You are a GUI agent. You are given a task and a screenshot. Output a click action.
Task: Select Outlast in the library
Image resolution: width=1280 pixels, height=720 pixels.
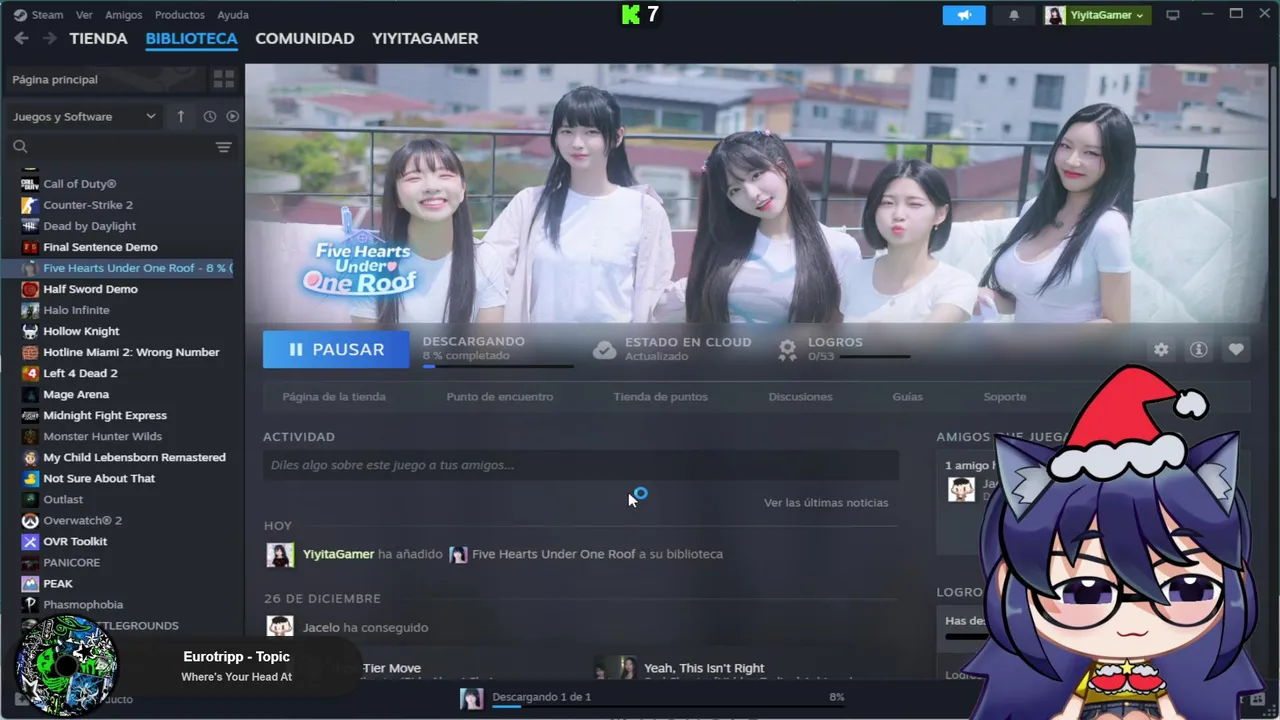(63, 499)
